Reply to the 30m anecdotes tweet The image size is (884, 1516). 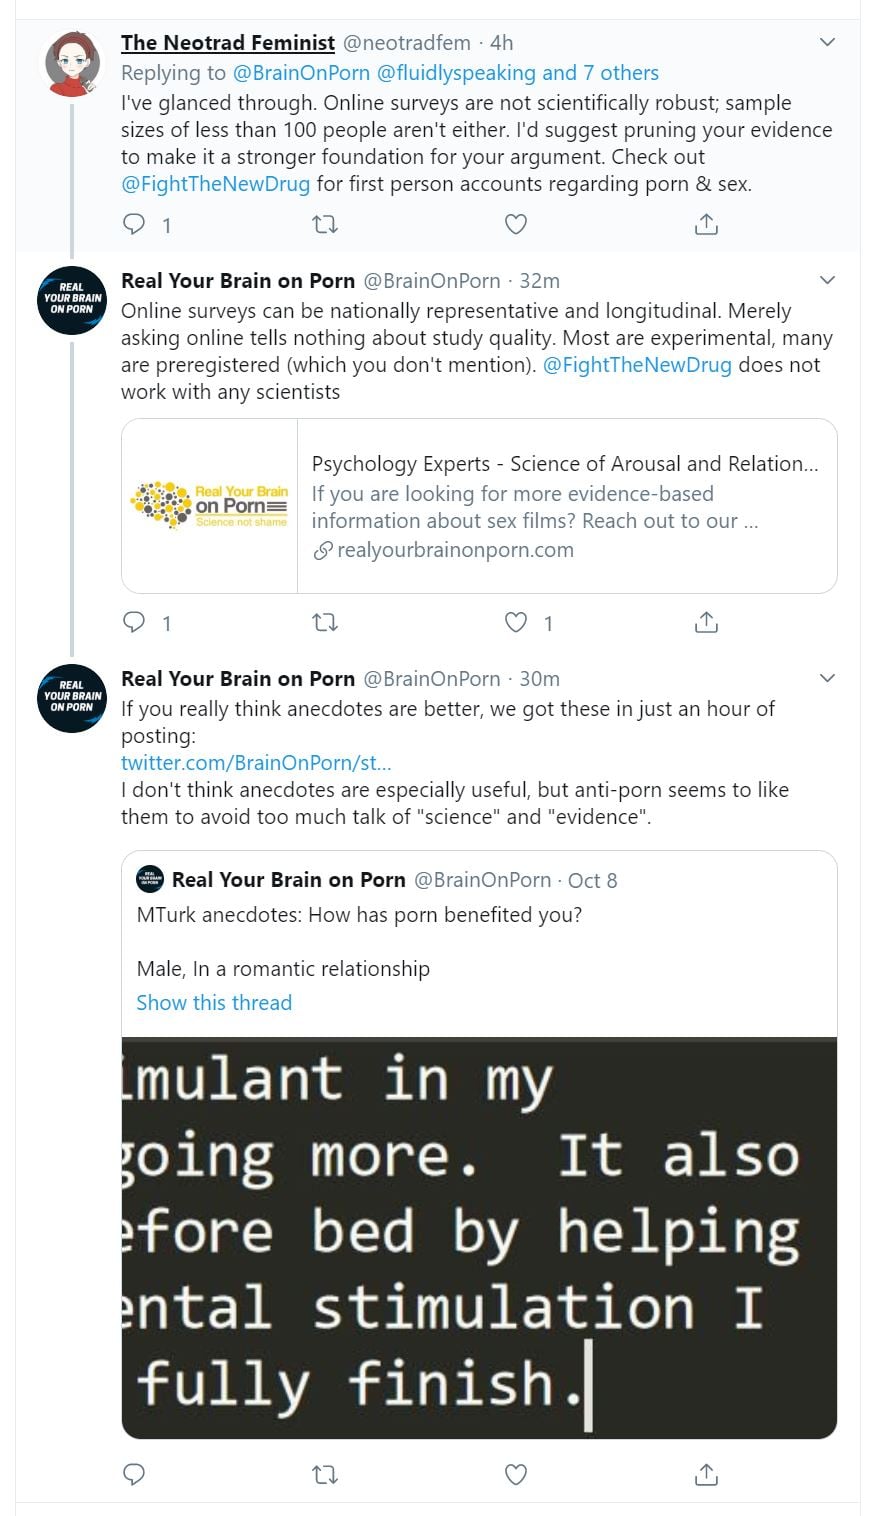coord(134,1474)
